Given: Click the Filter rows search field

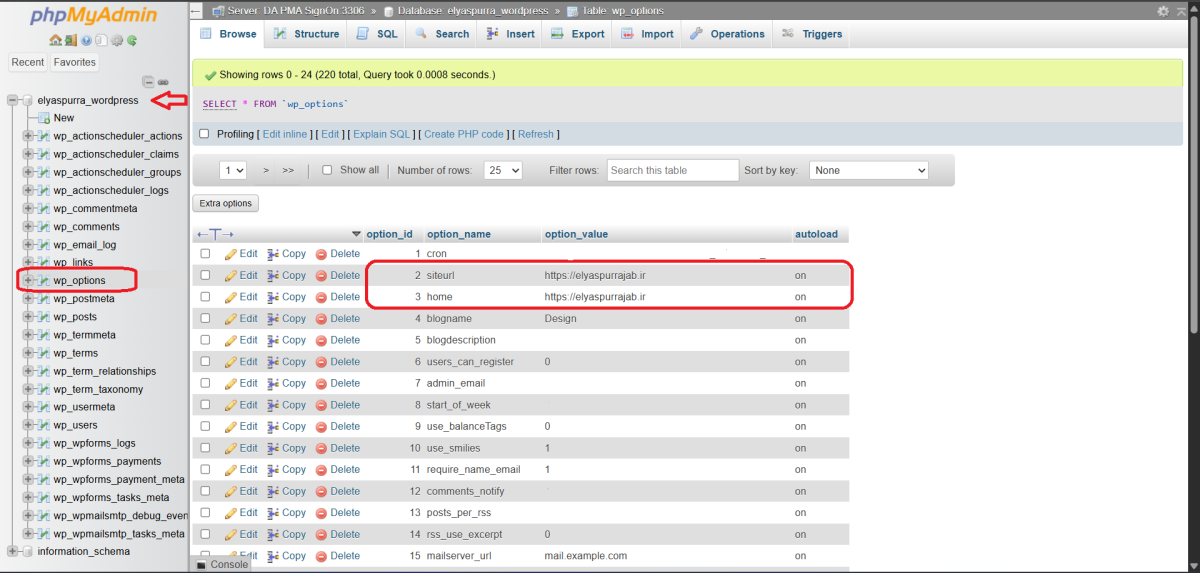Looking at the screenshot, I should click(x=672, y=171).
